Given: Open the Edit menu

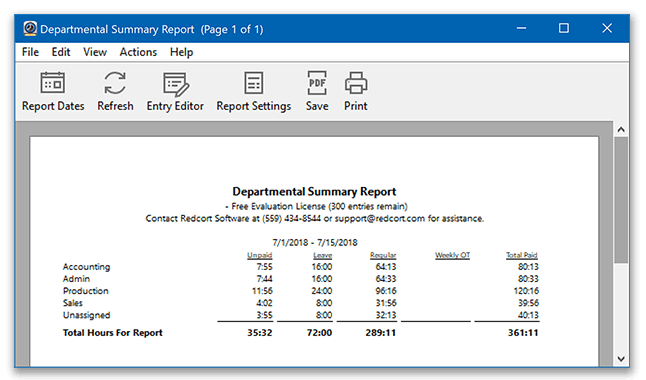Looking at the screenshot, I should click(61, 52).
